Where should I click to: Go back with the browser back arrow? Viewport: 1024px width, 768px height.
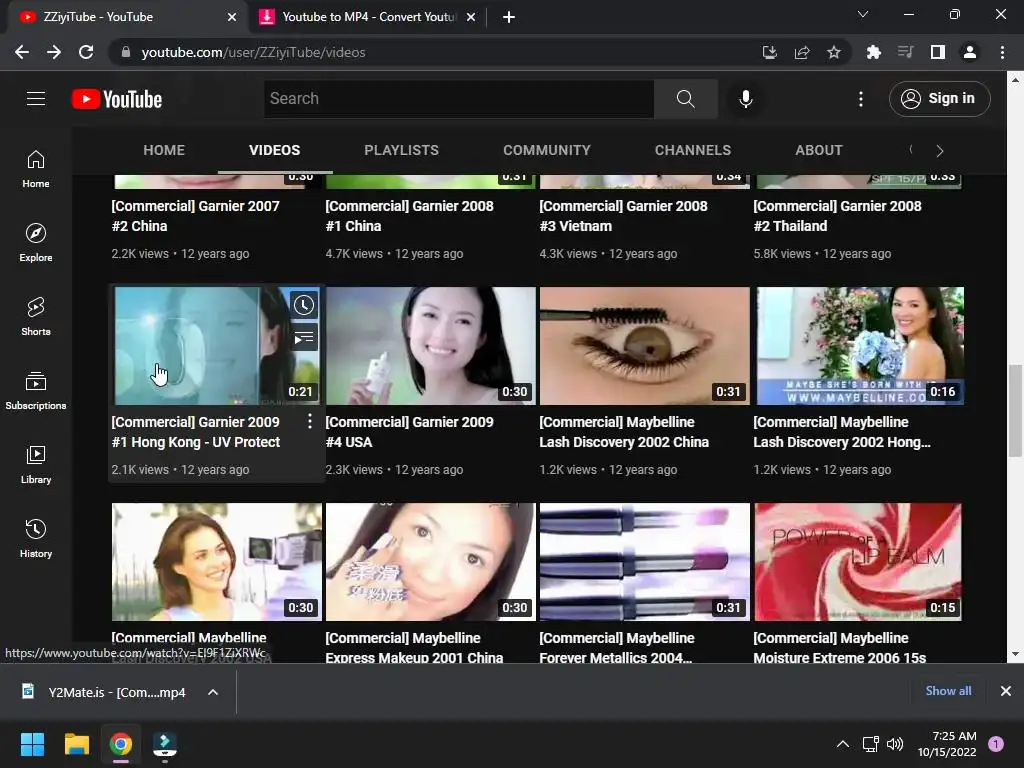click(22, 52)
